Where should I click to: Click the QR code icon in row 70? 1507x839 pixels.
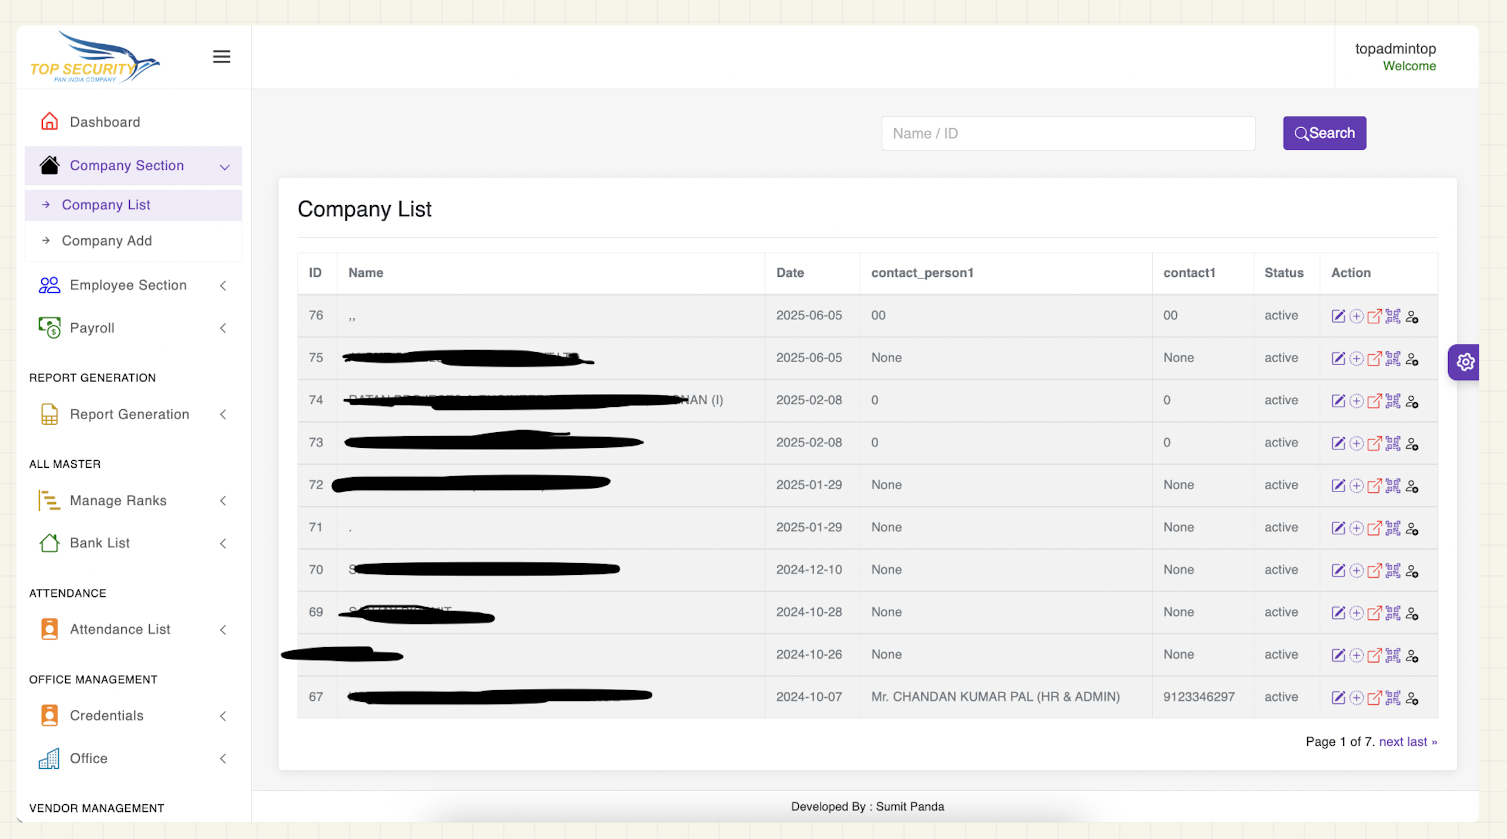pyautogui.click(x=1393, y=570)
